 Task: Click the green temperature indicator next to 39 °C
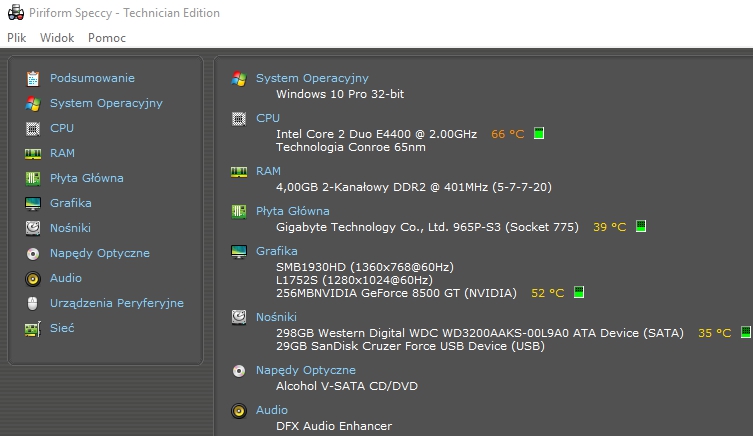(x=641, y=226)
